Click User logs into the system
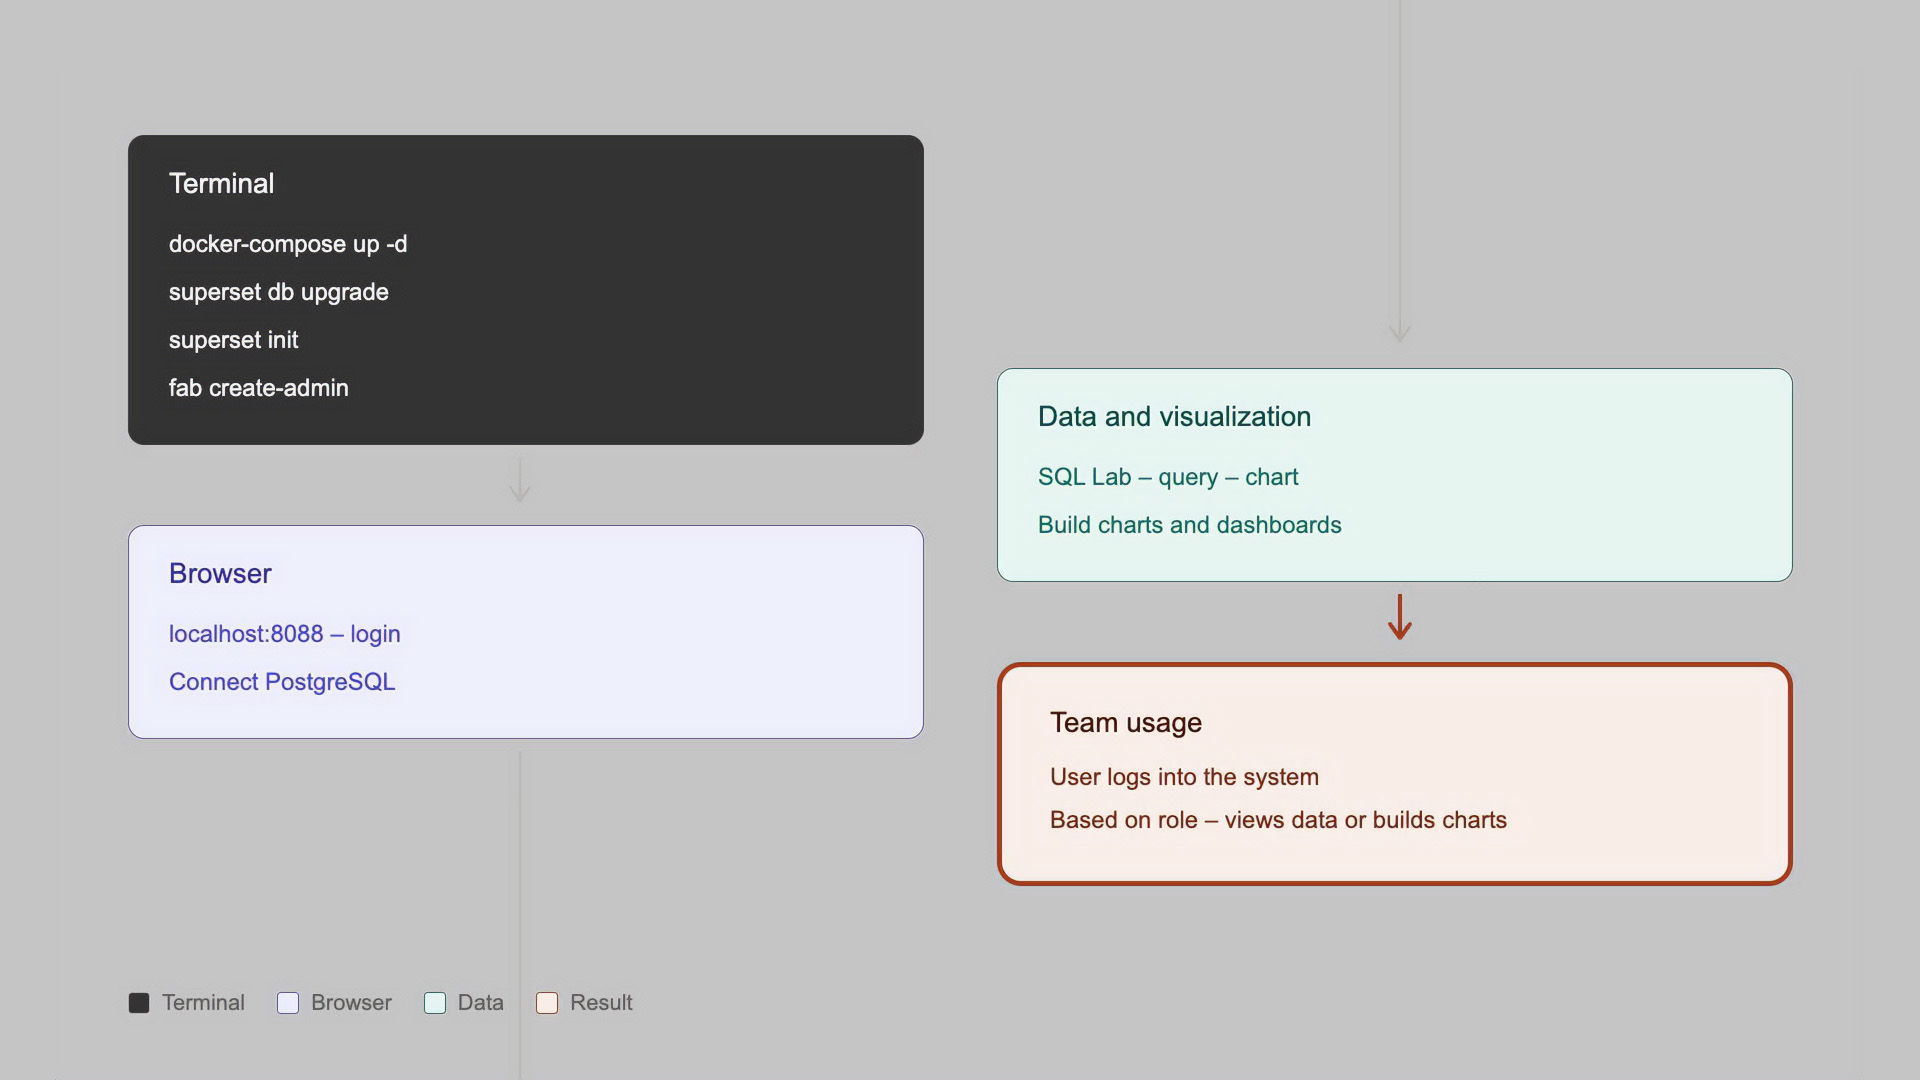This screenshot has width=1920, height=1080. (x=1184, y=777)
